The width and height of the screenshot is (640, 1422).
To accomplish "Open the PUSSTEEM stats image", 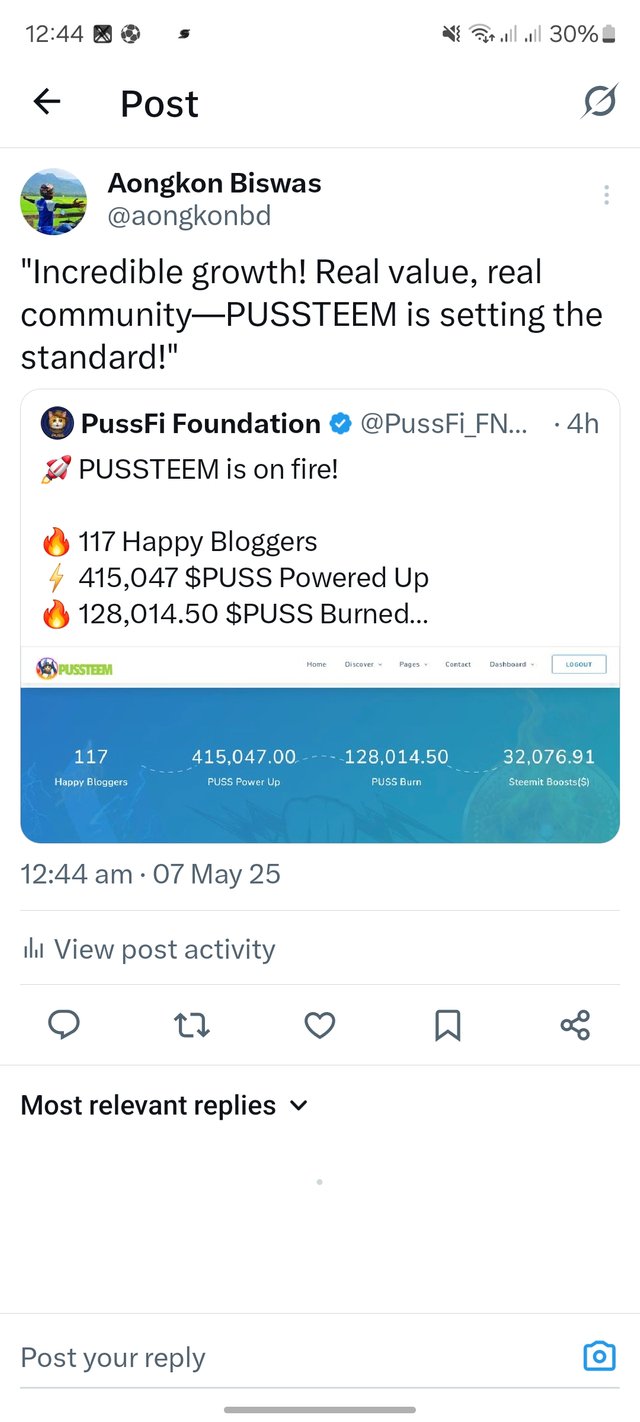I will click(320, 745).
